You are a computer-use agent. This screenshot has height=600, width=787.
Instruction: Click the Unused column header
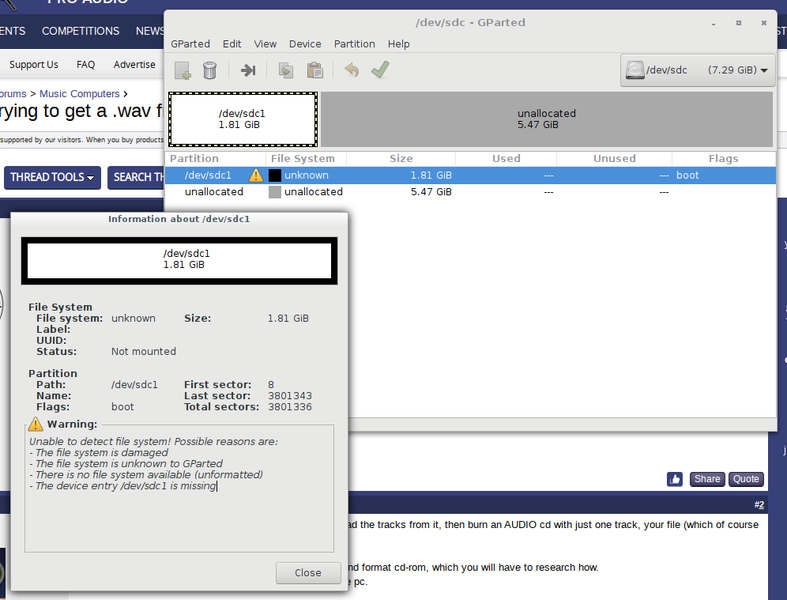[x=614, y=159]
